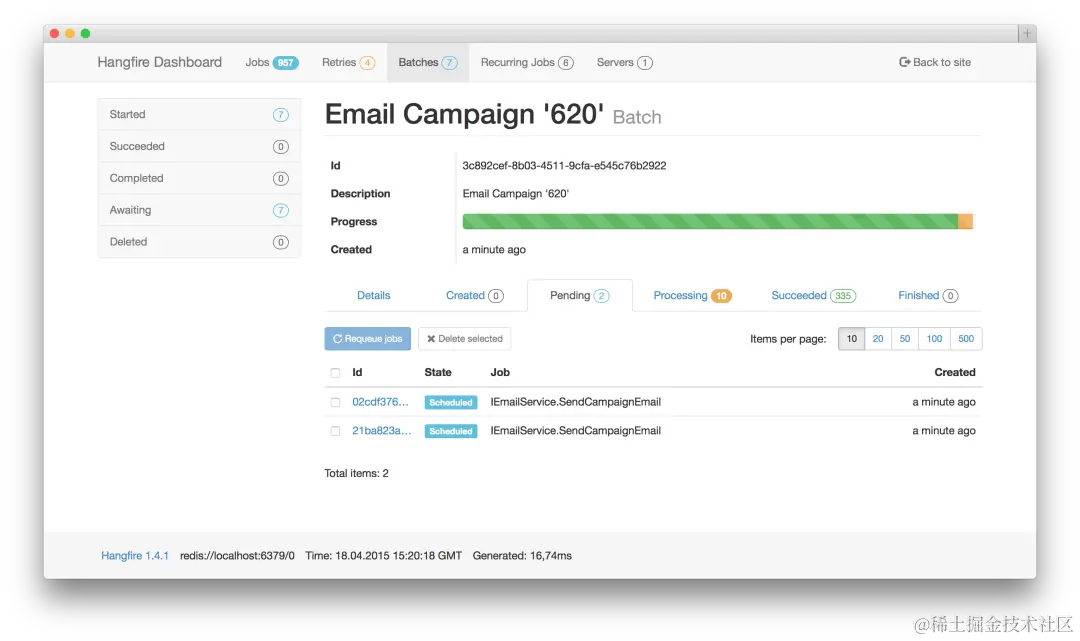
Task: Click the Job column header
Action: click(x=500, y=372)
